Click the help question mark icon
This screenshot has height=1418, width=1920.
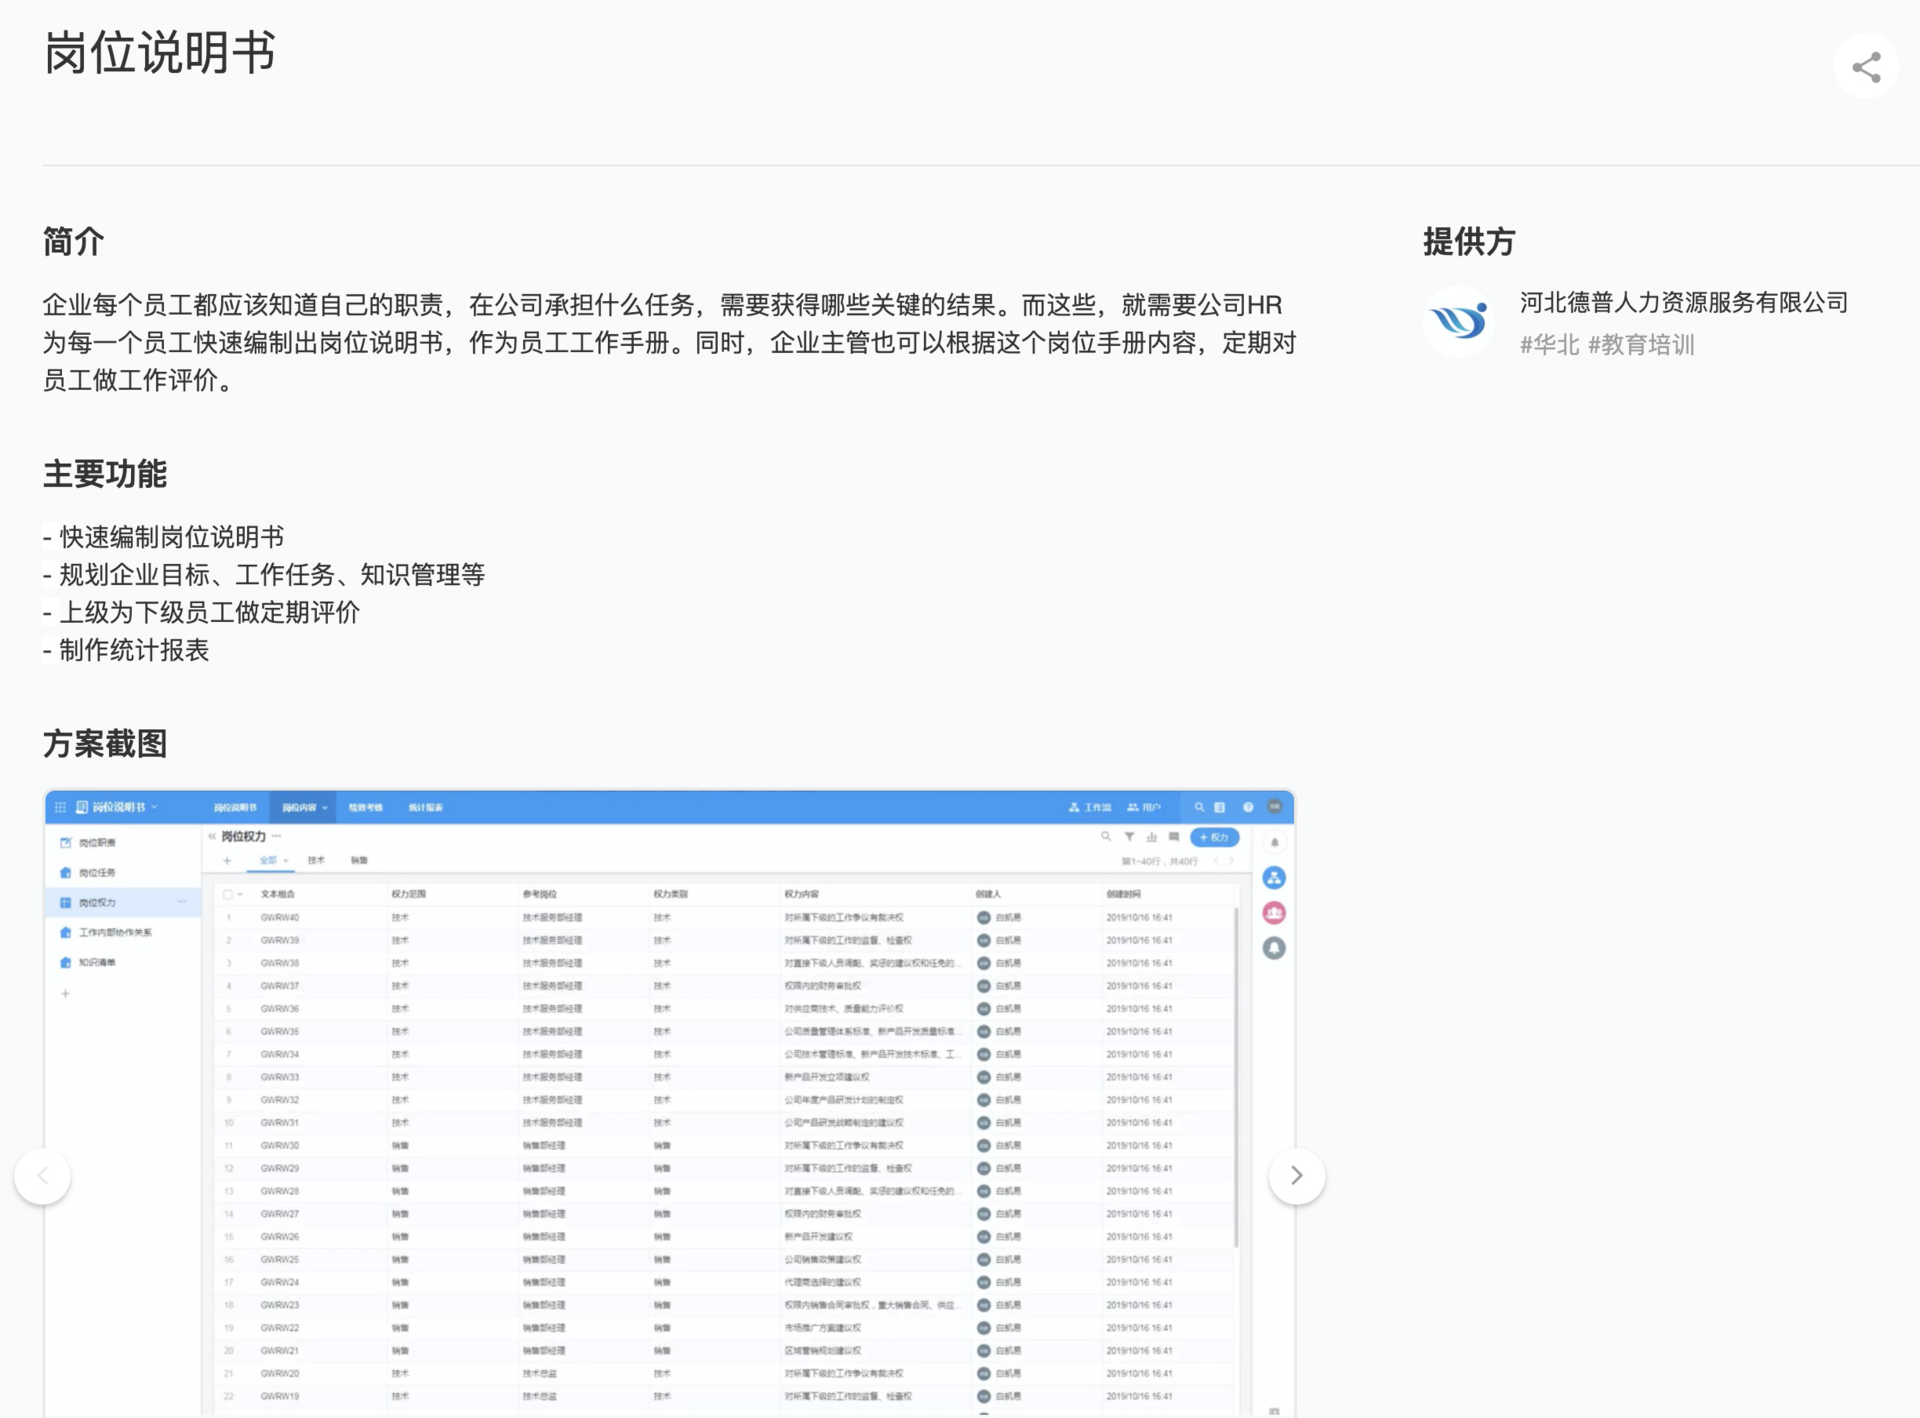(1247, 807)
